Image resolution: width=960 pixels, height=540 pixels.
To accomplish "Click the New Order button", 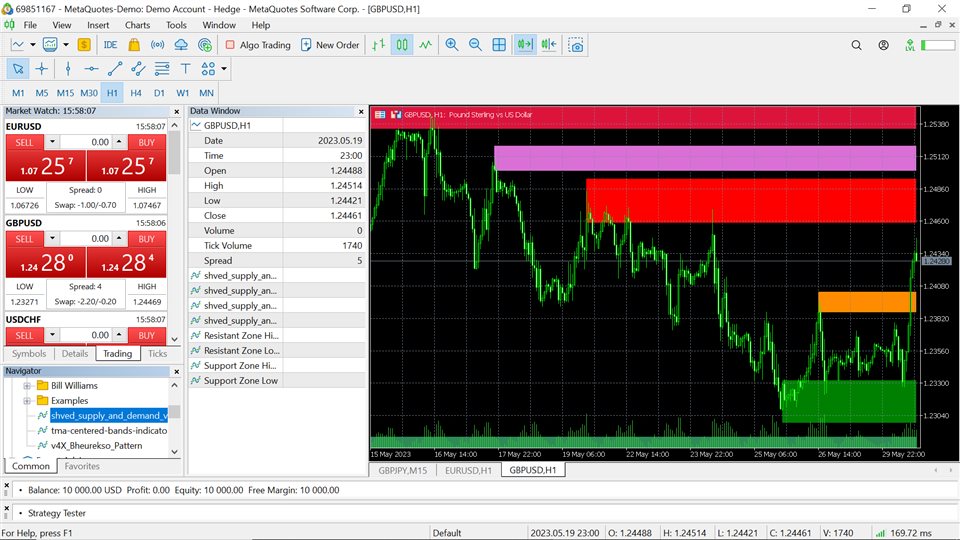I will [330, 45].
